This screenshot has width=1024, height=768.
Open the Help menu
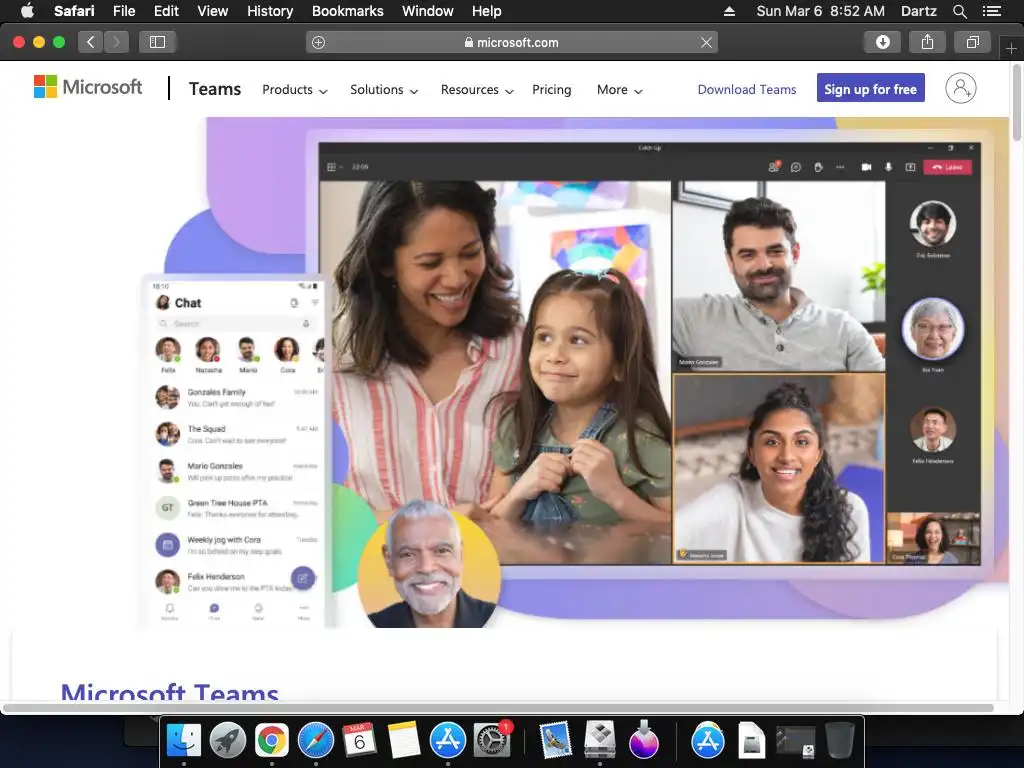pos(487,11)
